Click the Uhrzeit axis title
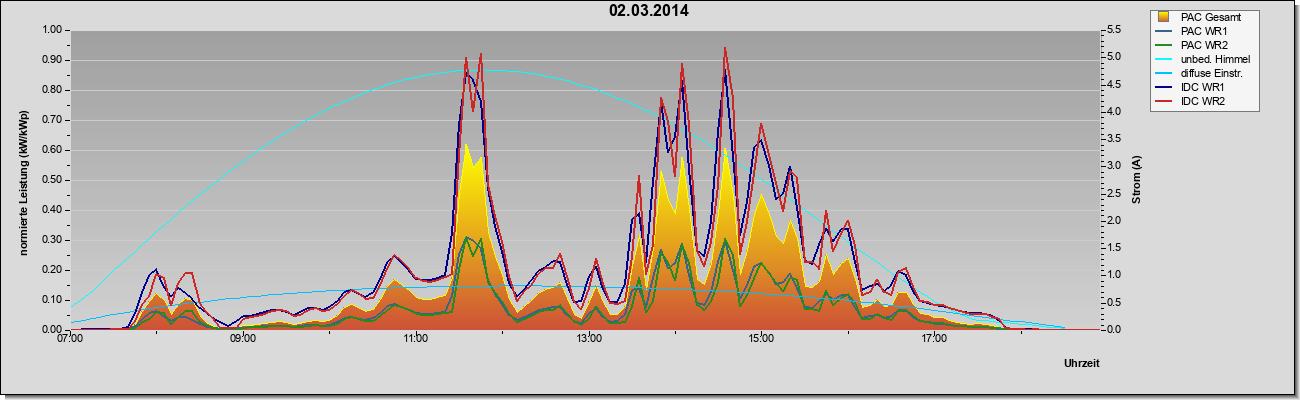The width and height of the screenshot is (1300, 400). (x=1082, y=364)
